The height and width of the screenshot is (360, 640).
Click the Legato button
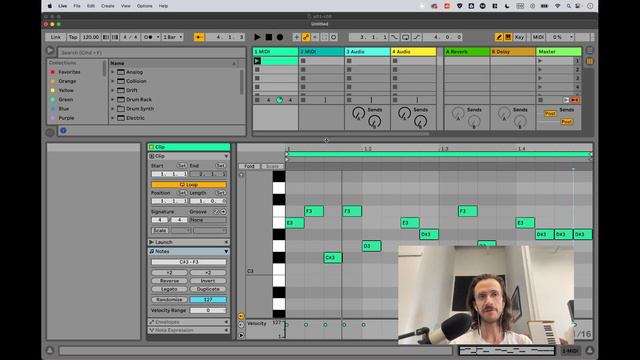pos(169,289)
